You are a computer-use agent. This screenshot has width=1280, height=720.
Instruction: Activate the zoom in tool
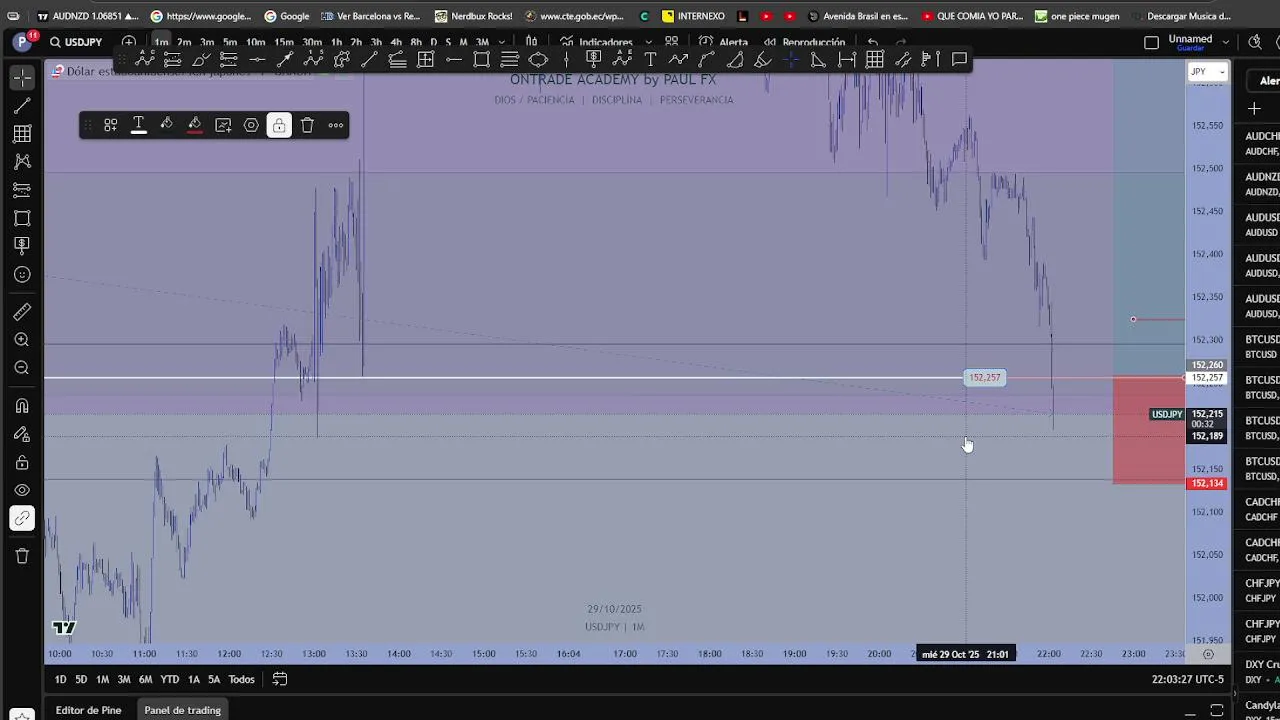coord(22,340)
